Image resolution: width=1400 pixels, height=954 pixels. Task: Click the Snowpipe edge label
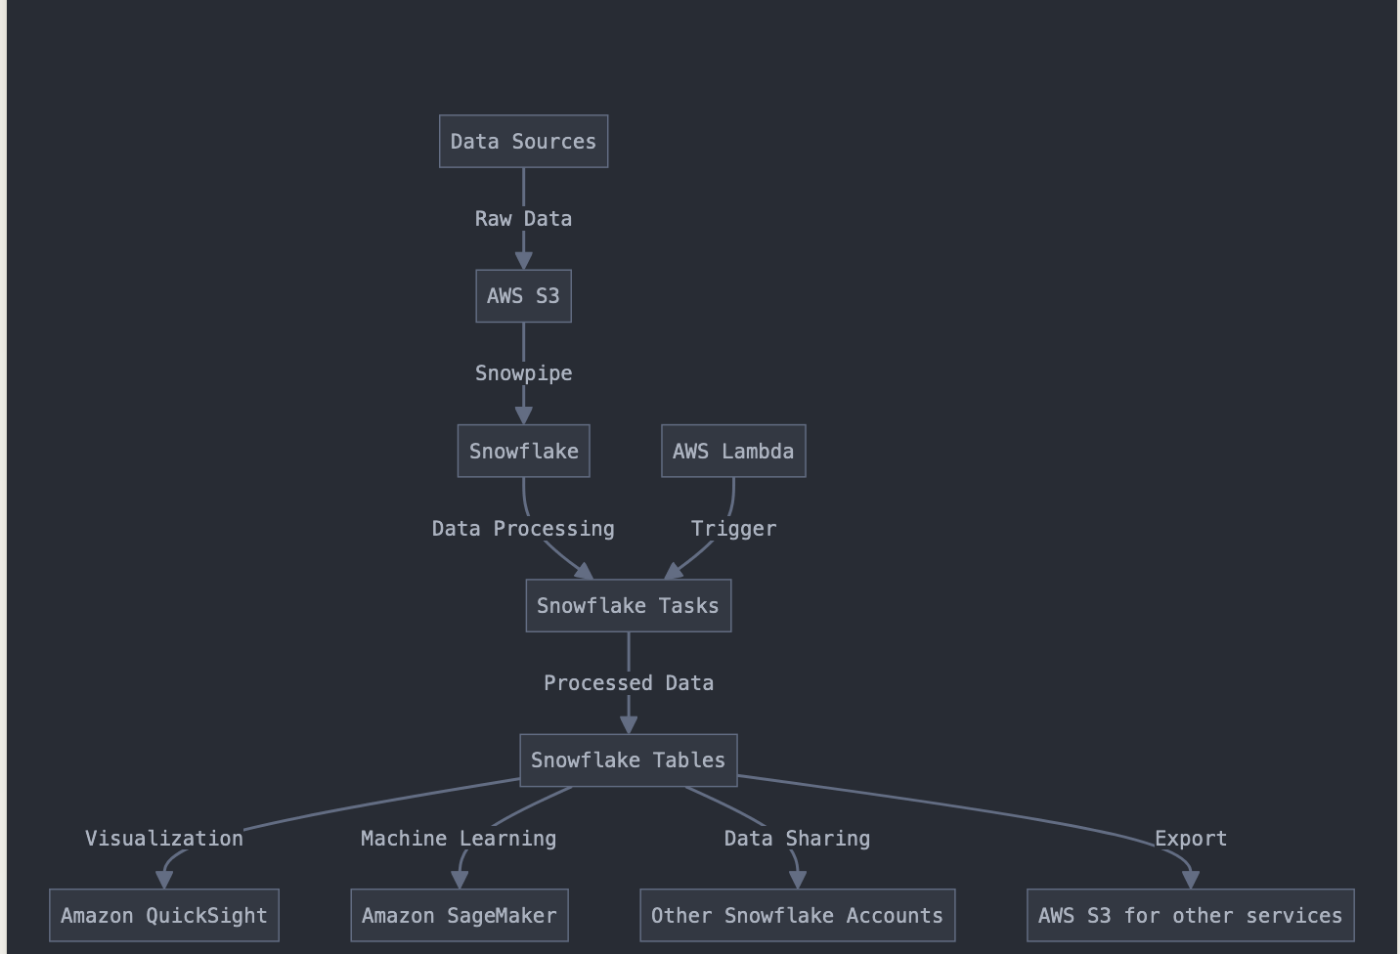click(523, 373)
